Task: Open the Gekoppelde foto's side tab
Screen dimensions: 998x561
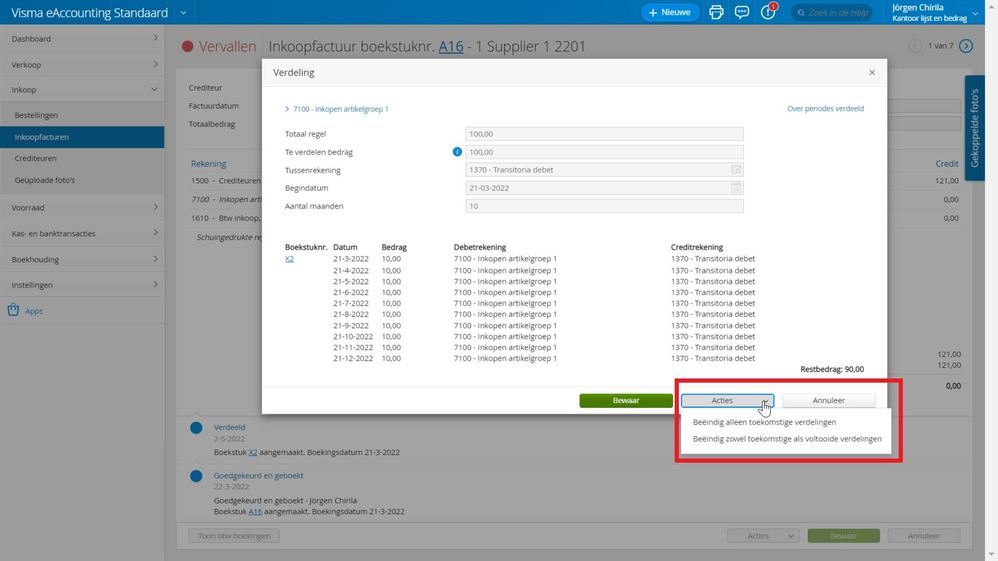Action: 974,128
